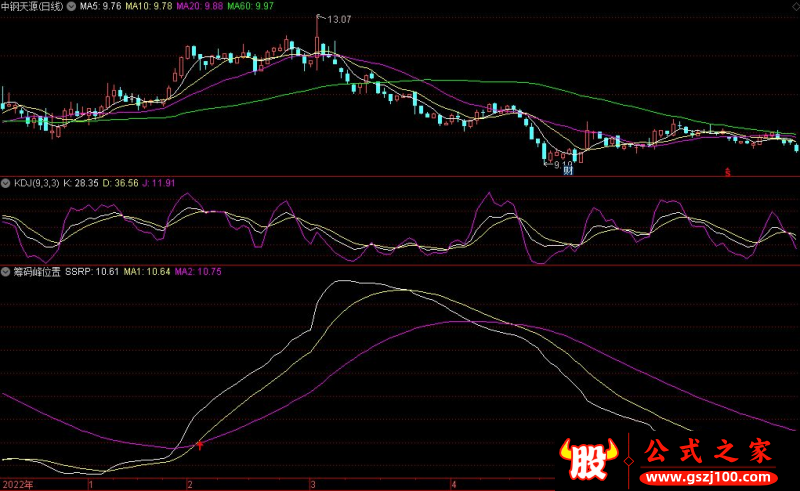
Task: Click the SSRP value label
Action: 92,271
